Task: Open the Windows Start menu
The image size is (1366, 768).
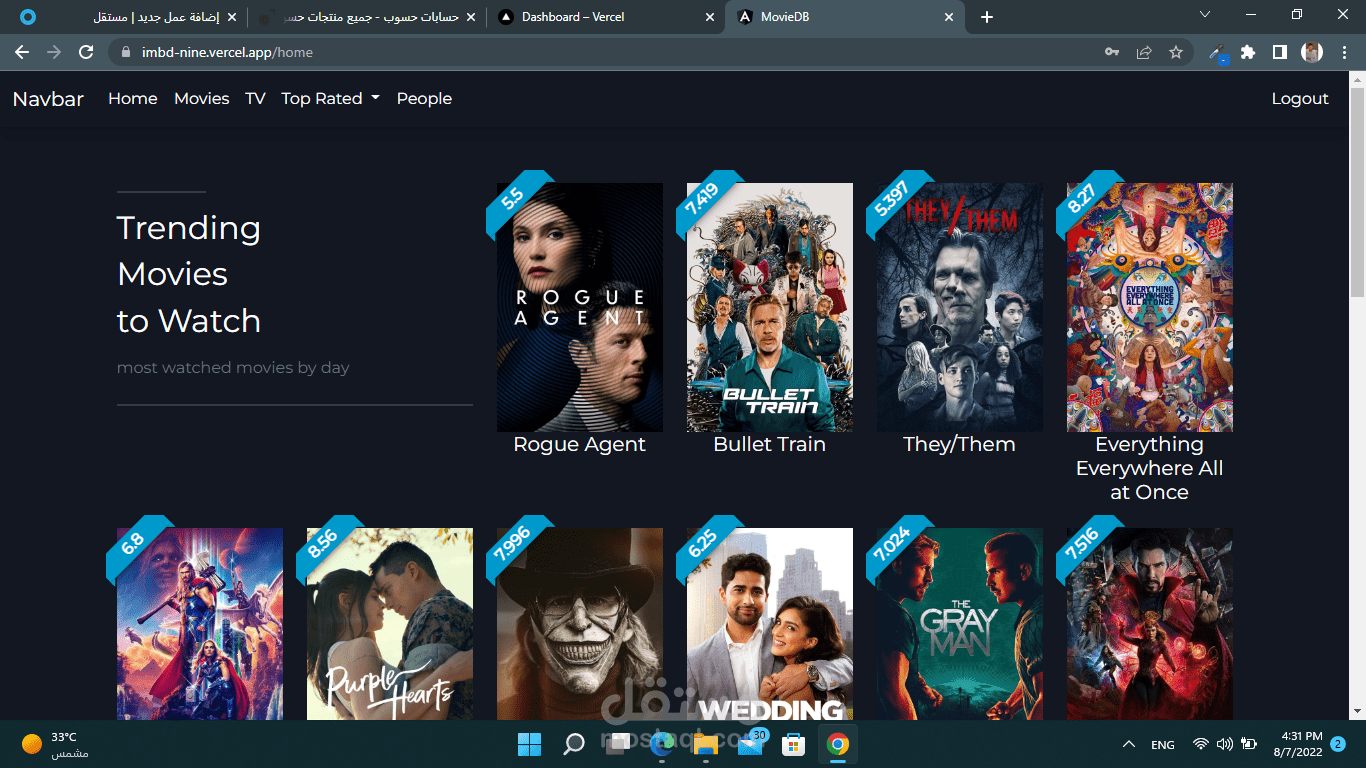Action: coord(528,744)
